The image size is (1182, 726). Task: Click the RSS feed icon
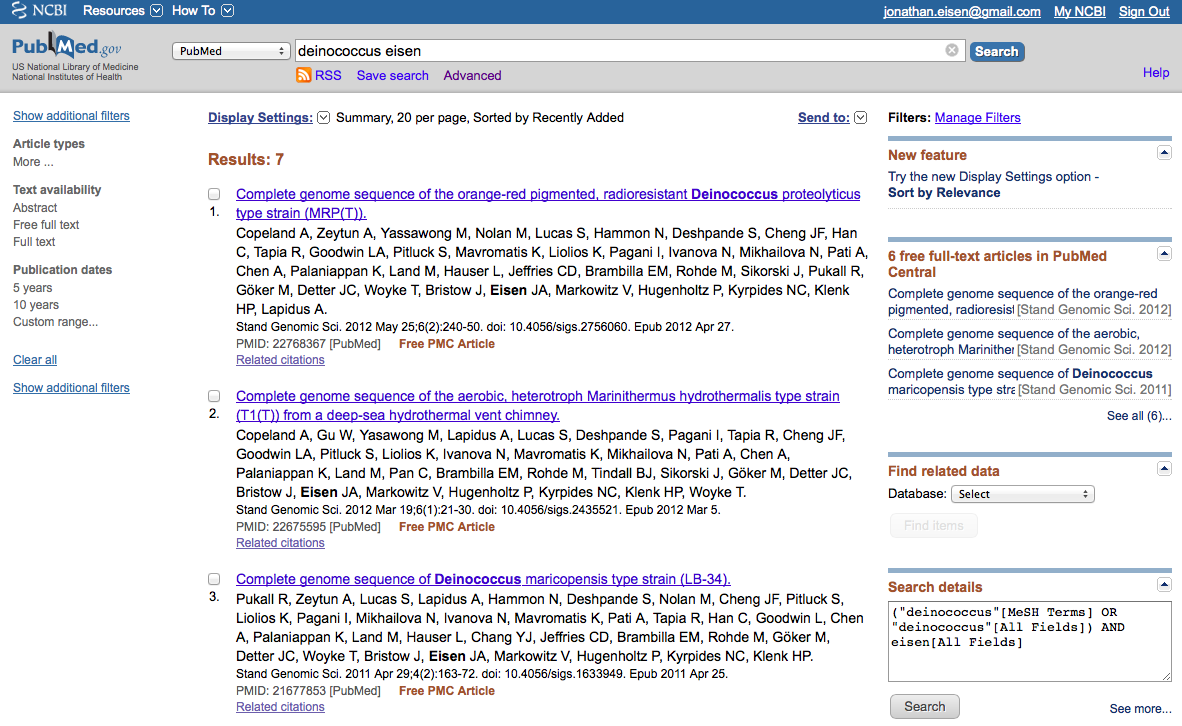[303, 75]
